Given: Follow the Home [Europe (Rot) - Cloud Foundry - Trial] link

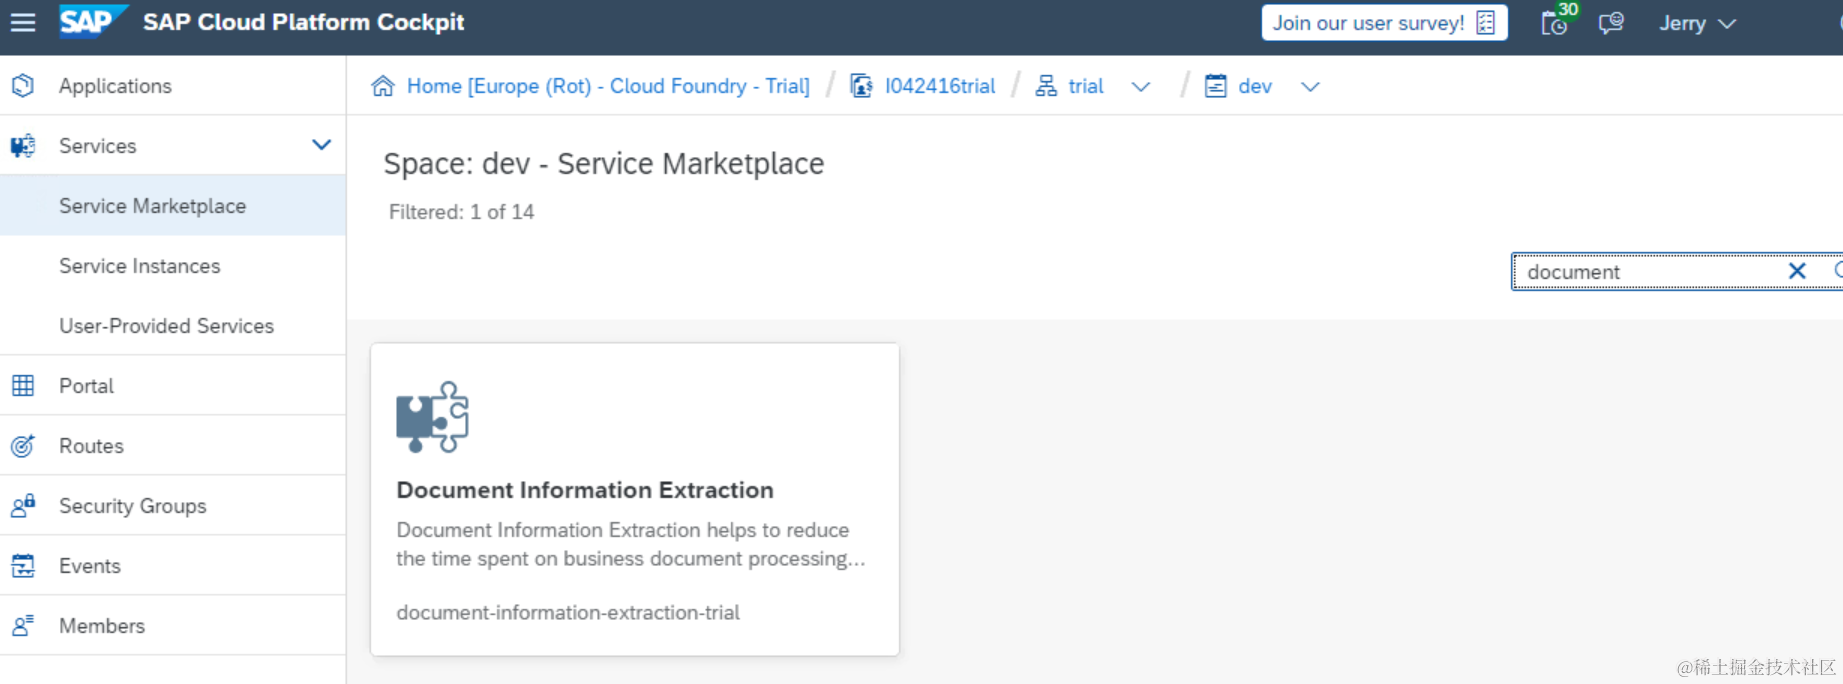Looking at the screenshot, I should click(x=608, y=86).
